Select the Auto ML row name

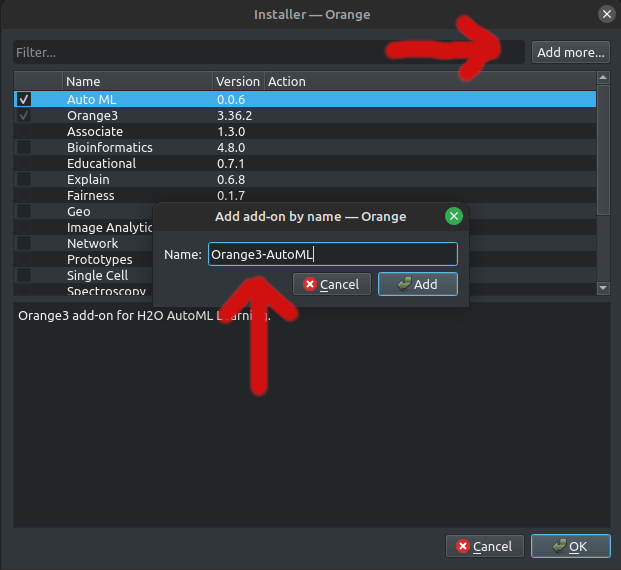[91, 99]
